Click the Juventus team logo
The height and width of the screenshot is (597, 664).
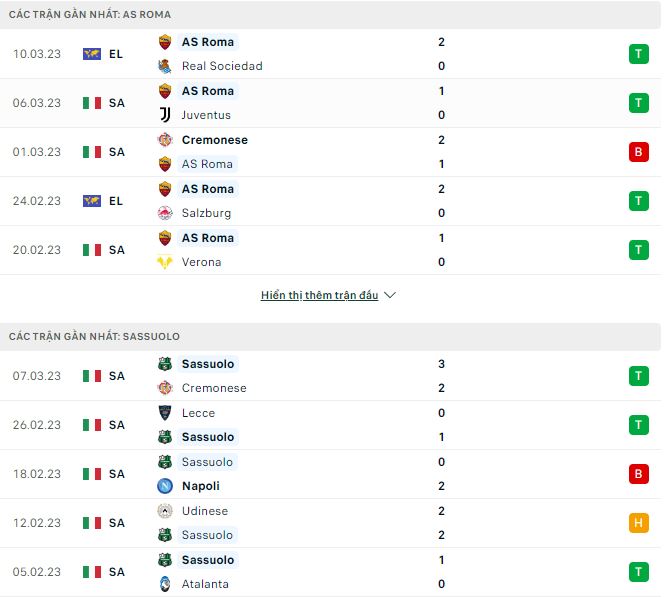tap(165, 115)
